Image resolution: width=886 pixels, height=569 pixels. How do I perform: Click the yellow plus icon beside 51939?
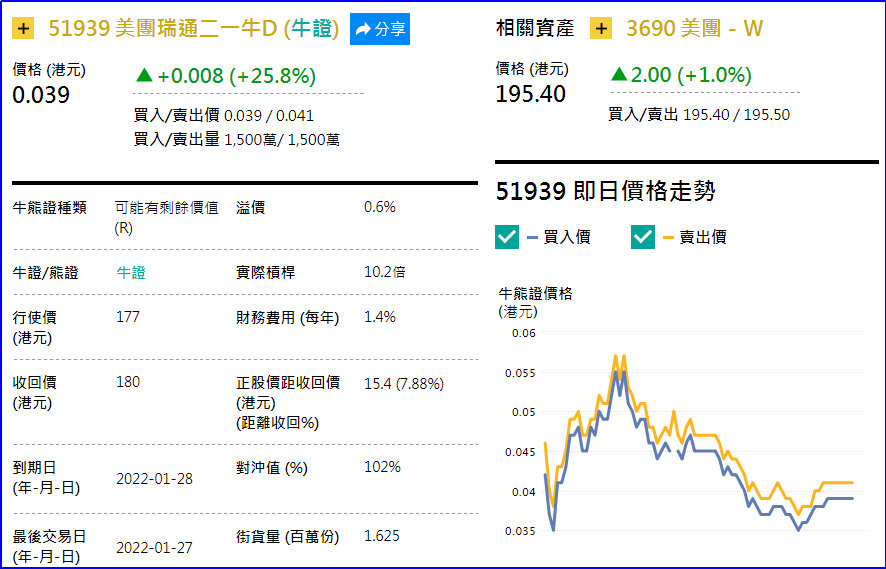(x=23, y=28)
